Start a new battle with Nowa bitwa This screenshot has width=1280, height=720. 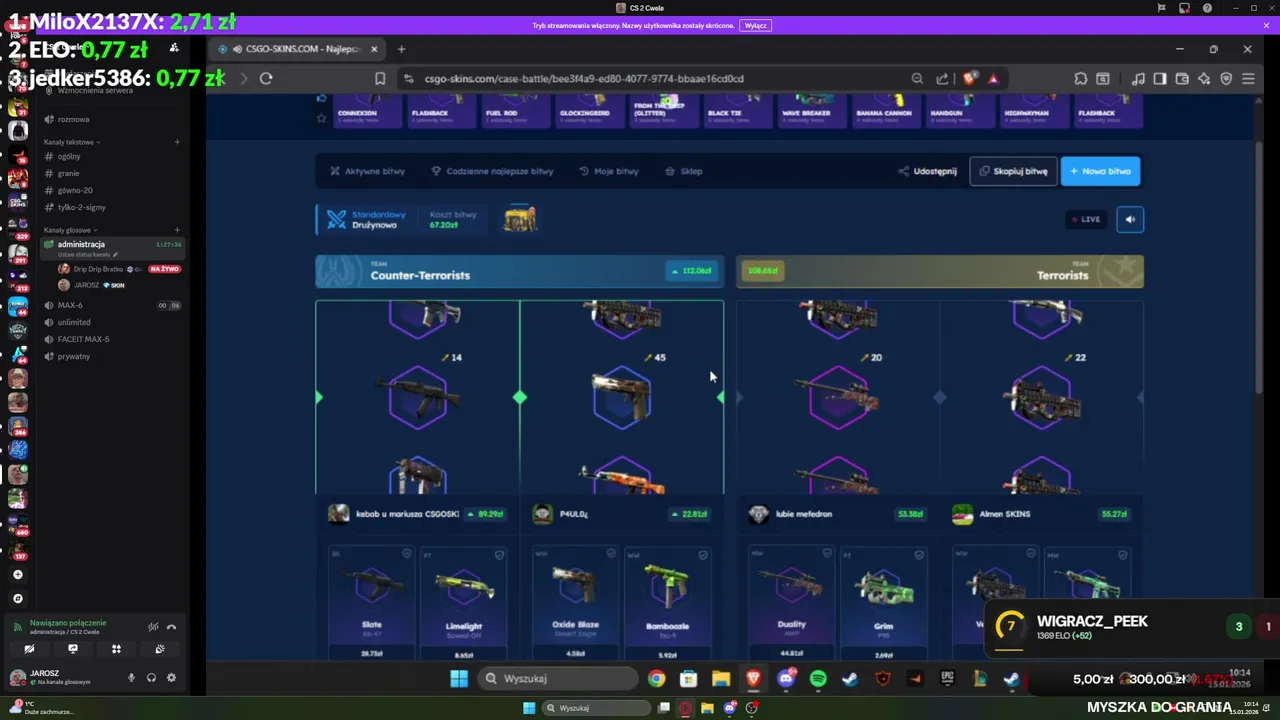click(x=1100, y=171)
